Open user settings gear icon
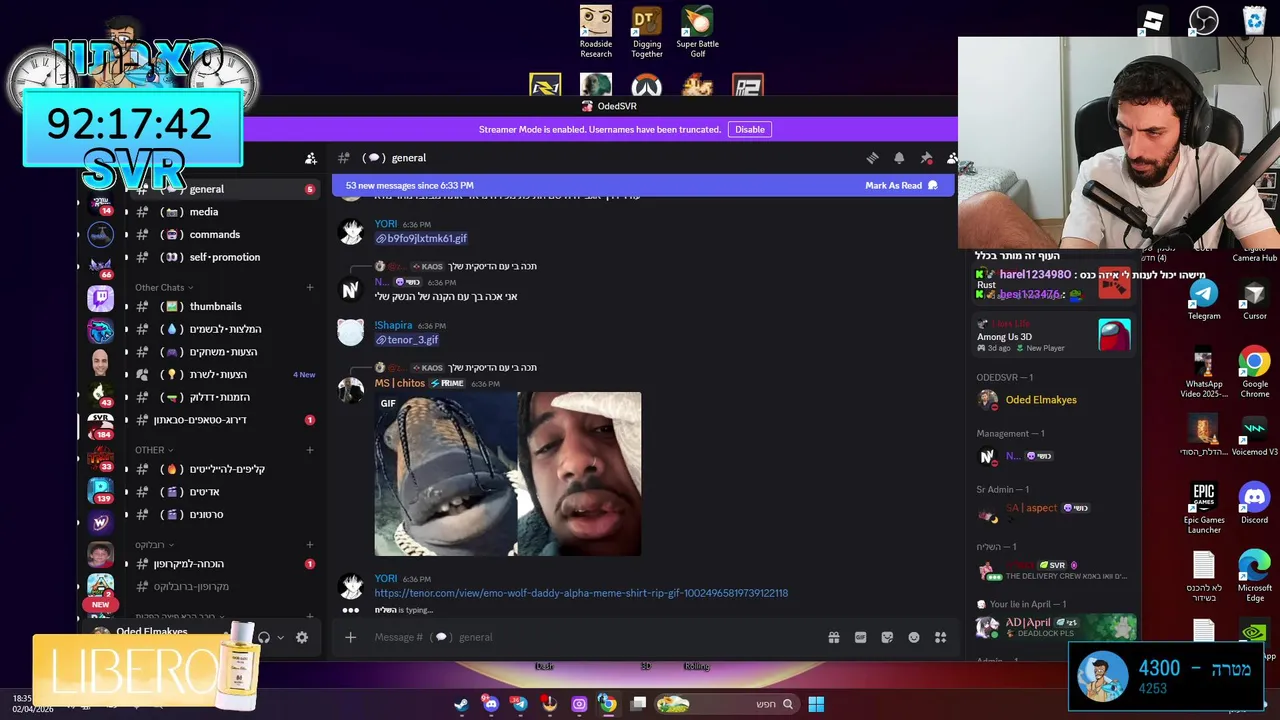Image resolution: width=1280 pixels, height=720 pixels. point(302,637)
